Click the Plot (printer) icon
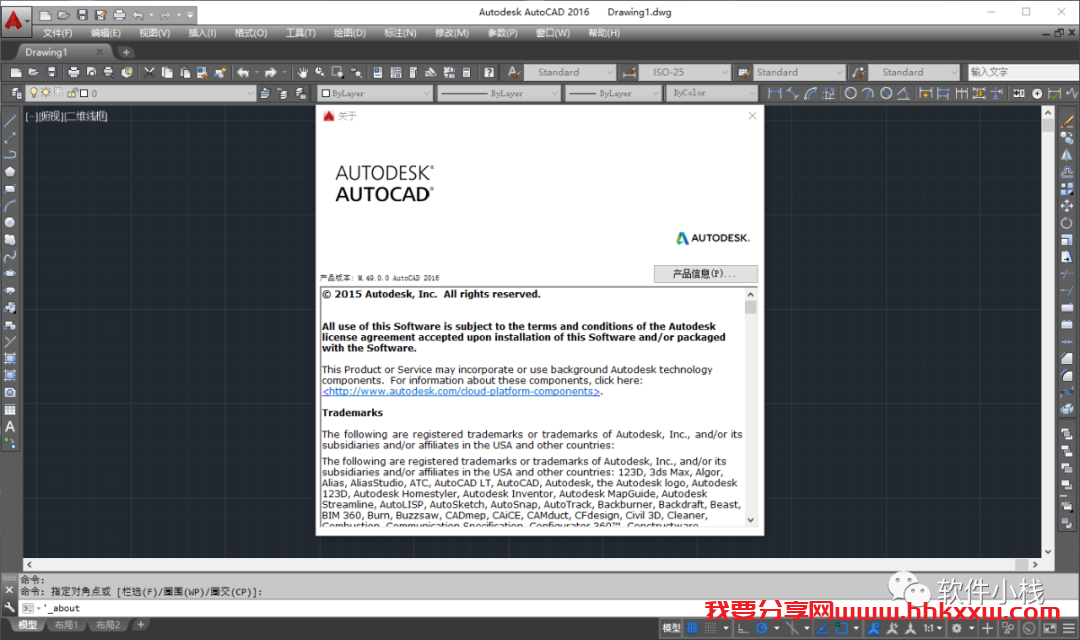Image resolution: width=1080 pixels, height=640 pixels. (x=74, y=72)
